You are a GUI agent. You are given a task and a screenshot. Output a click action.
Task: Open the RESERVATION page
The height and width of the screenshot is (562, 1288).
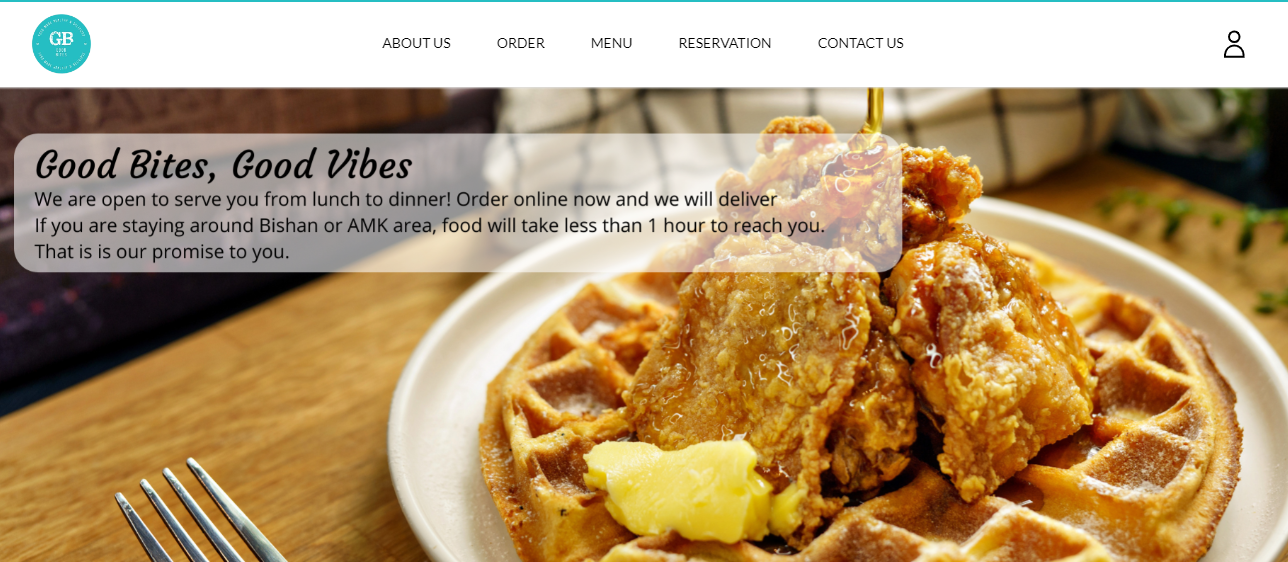pyautogui.click(x=725, y=43)
